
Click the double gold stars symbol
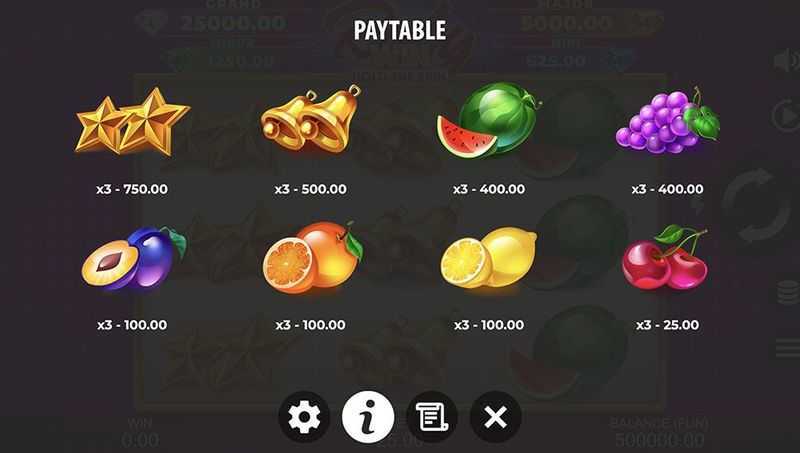click(x=132, y=121)
